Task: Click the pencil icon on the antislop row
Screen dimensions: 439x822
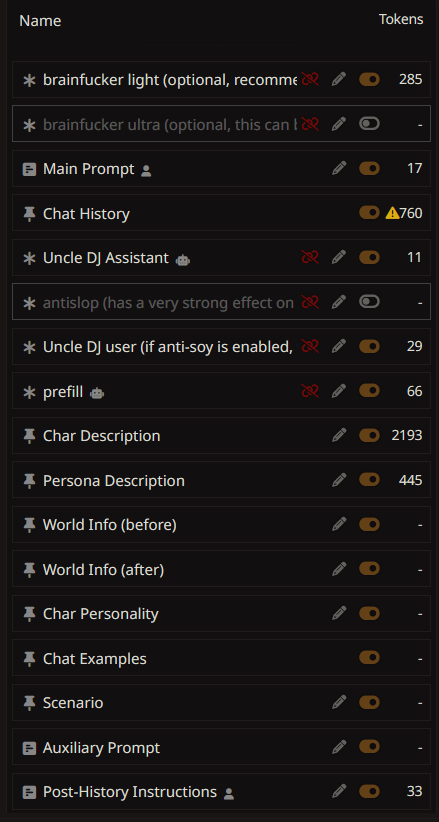Action: click(339, 301)
